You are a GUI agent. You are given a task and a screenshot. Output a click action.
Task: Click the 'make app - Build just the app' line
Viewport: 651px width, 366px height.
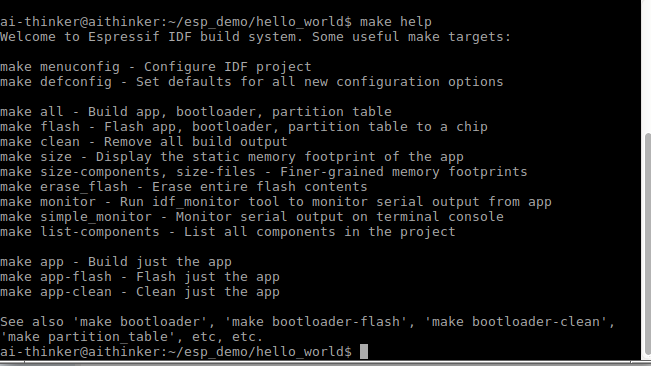(116, 262)
